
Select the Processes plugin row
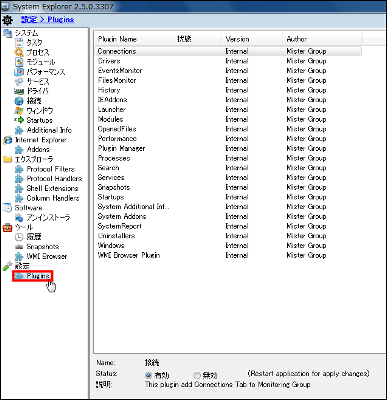click(228, 158)
